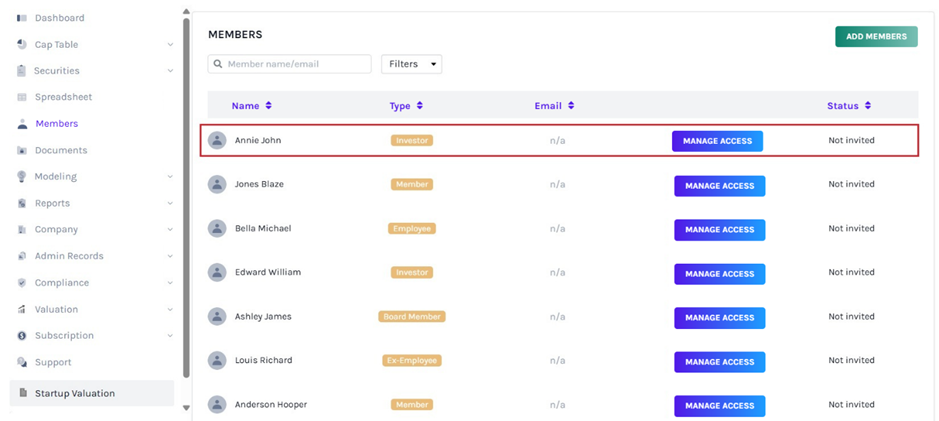This screenshot has width=939, height=421.
Task: Click the member name/email search field
Action: click(x=296, y=64)
